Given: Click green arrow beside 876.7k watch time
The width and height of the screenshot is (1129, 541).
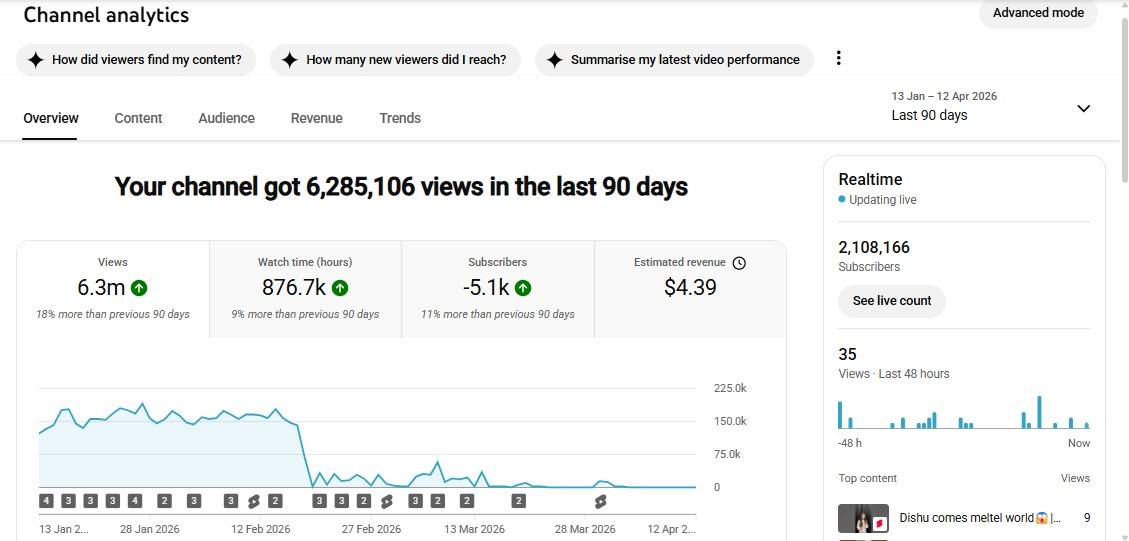Looking at the screenshot, I should (x=340, y=288).
